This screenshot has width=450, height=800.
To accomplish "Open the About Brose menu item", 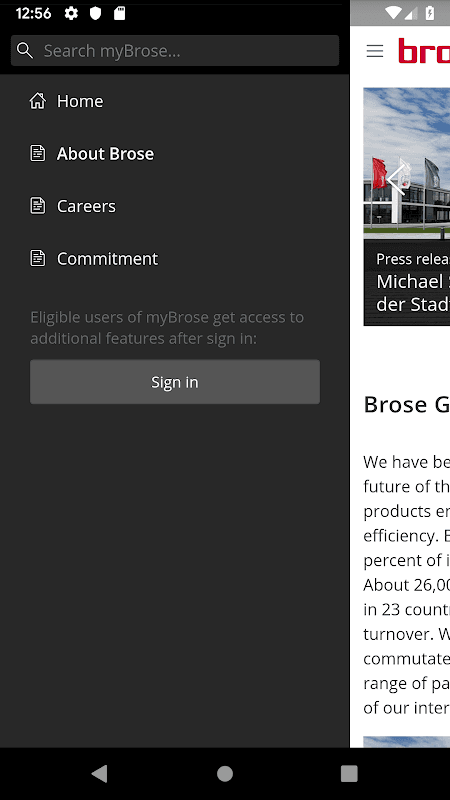I will pos(105,154).
